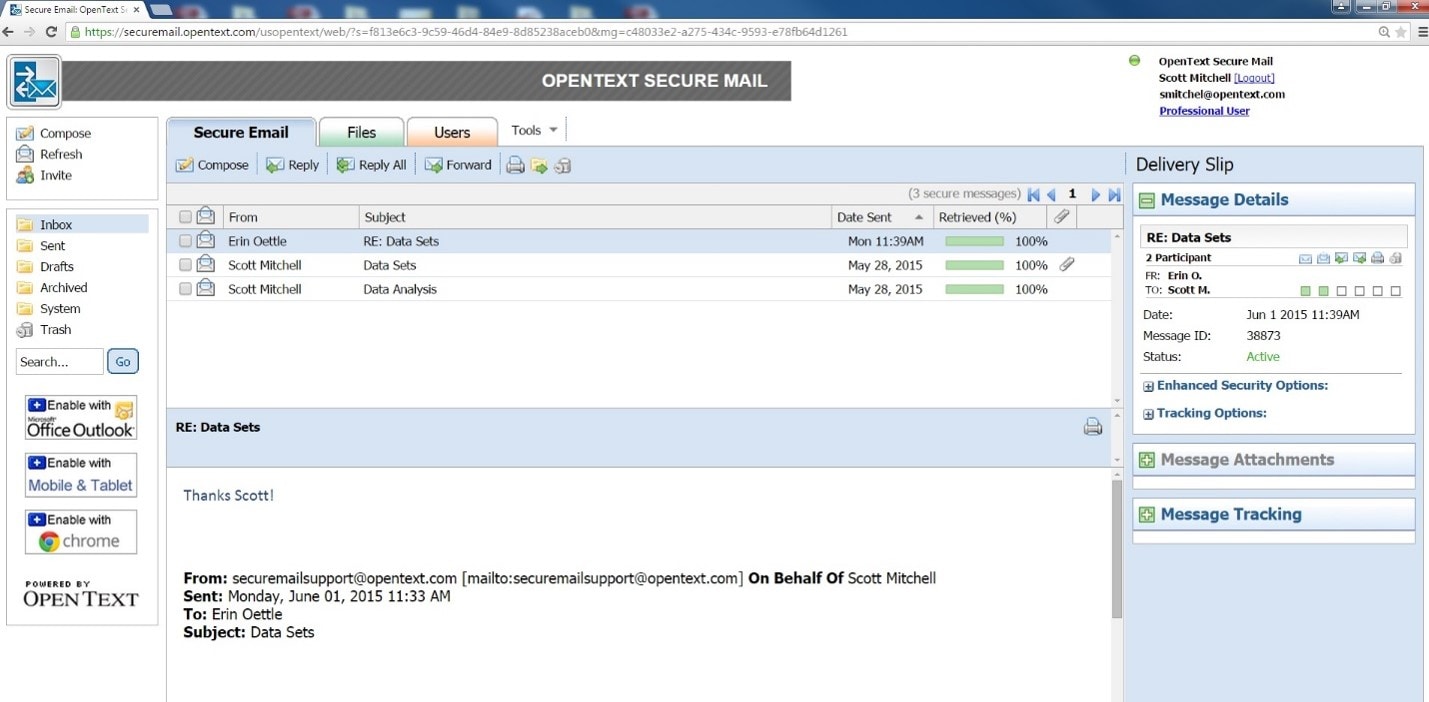This screenshot has width=1429, height=702.
Task: Switch to the Secure Email tab
Action: 241,132
